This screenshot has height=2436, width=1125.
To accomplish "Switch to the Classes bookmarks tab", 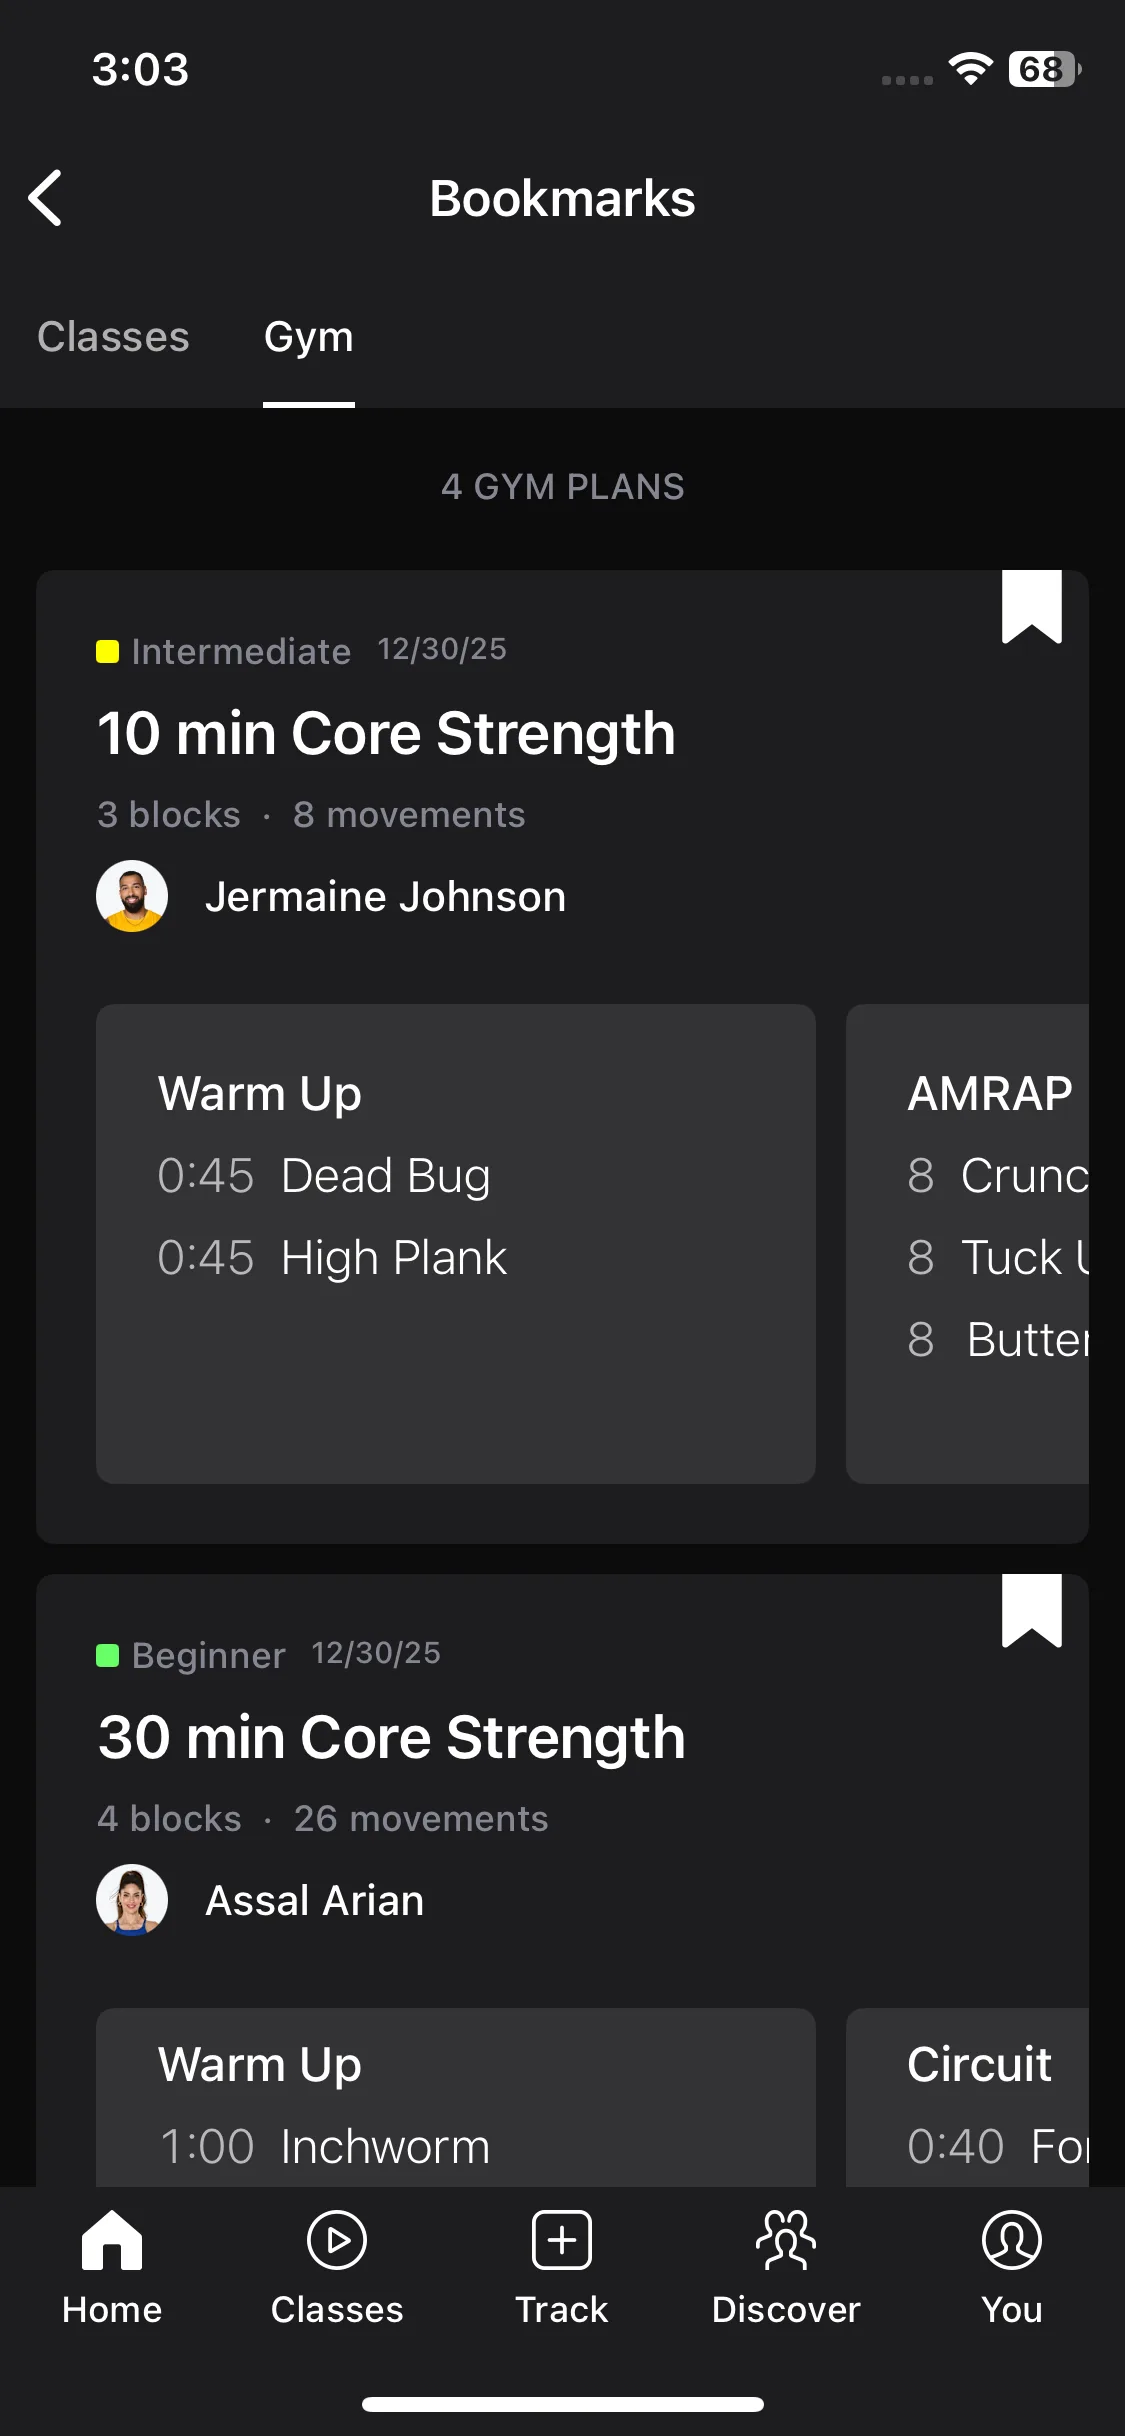I will (113, 338).
